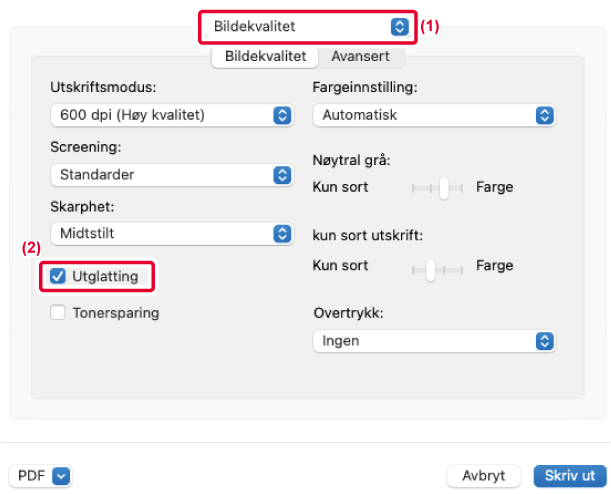Enable the Tonersparing checkbox
611x494 pixels.
tap(58, 313)
